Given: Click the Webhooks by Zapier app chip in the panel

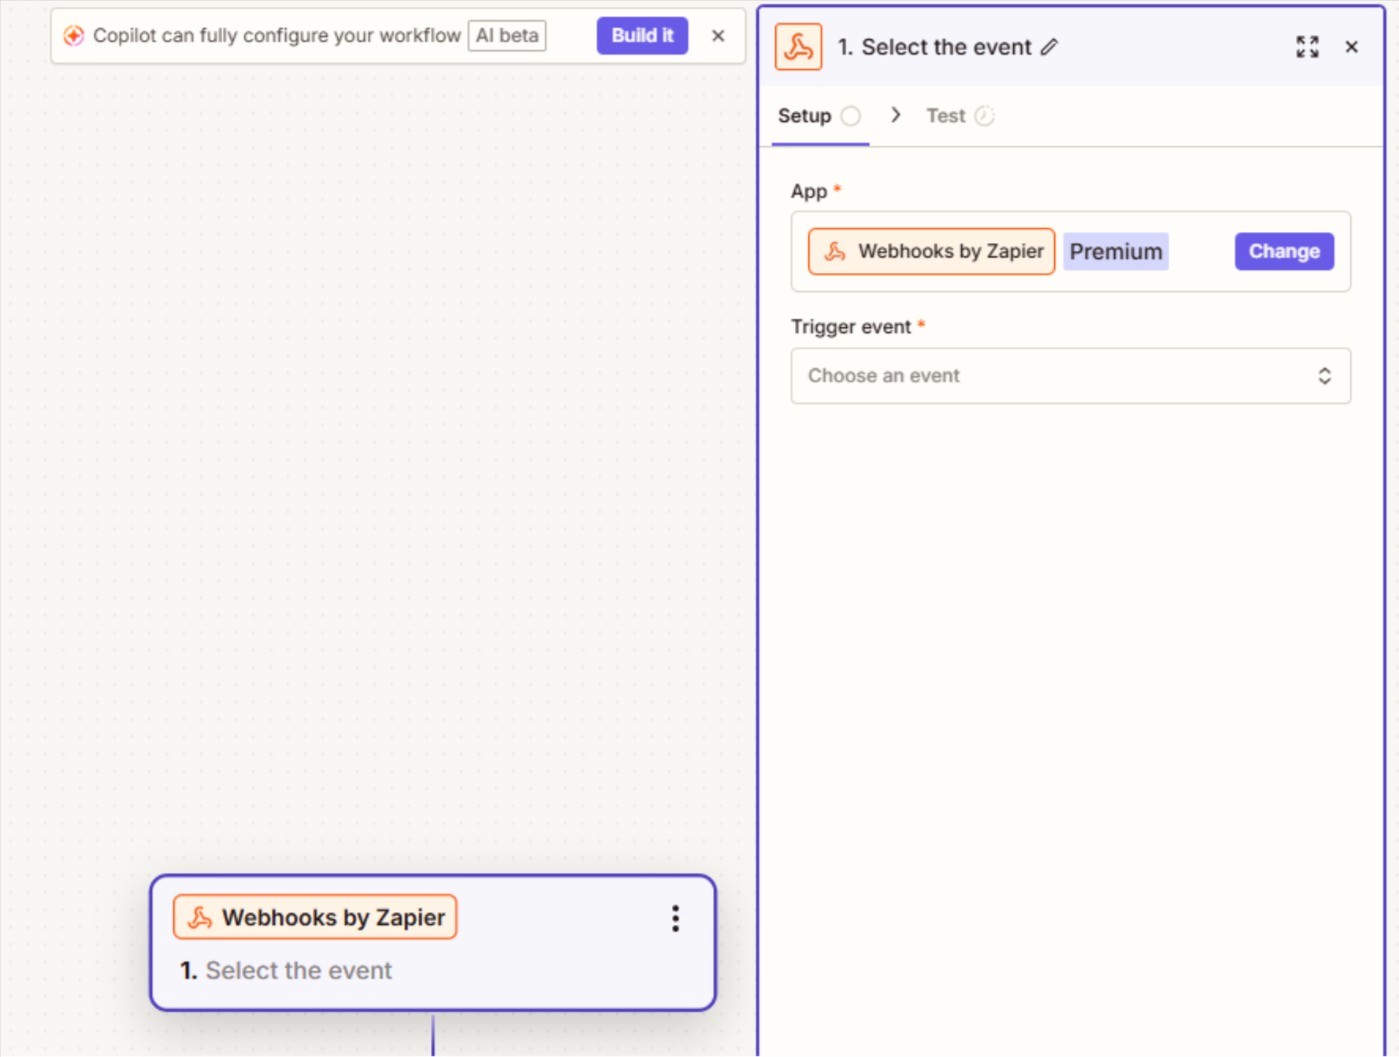Looking at the screenshot, I should (931, 252).
